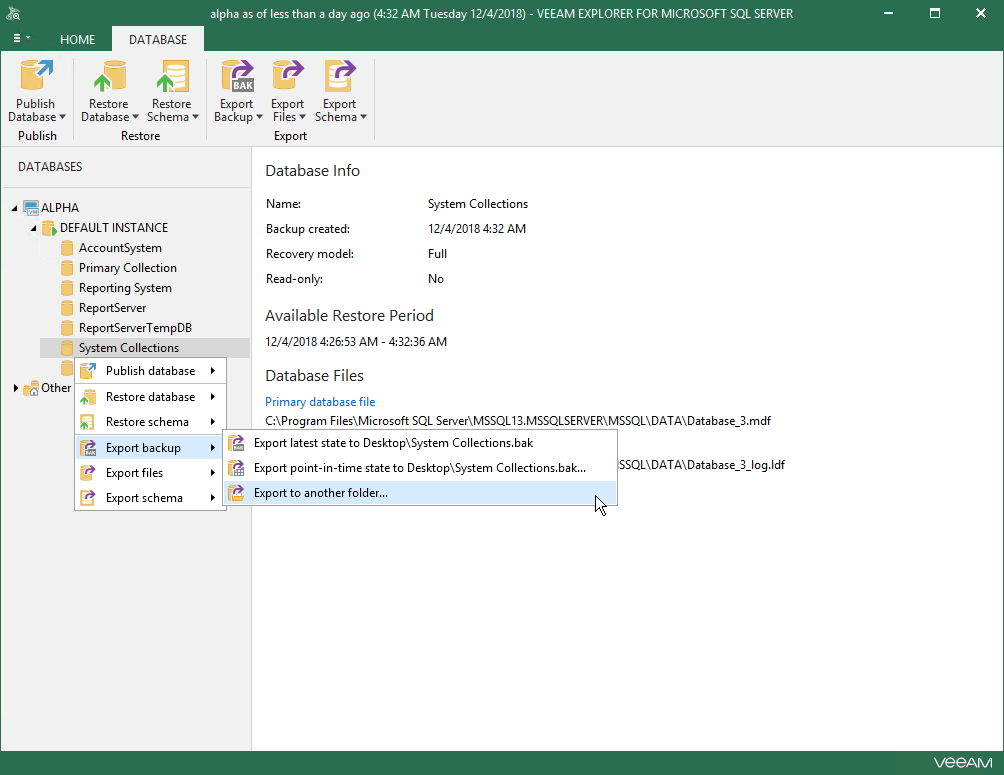Screen dimensions: 1004x775
Task: Click the DEFAULT INSTANCE icon
Action: pos(49,228)
